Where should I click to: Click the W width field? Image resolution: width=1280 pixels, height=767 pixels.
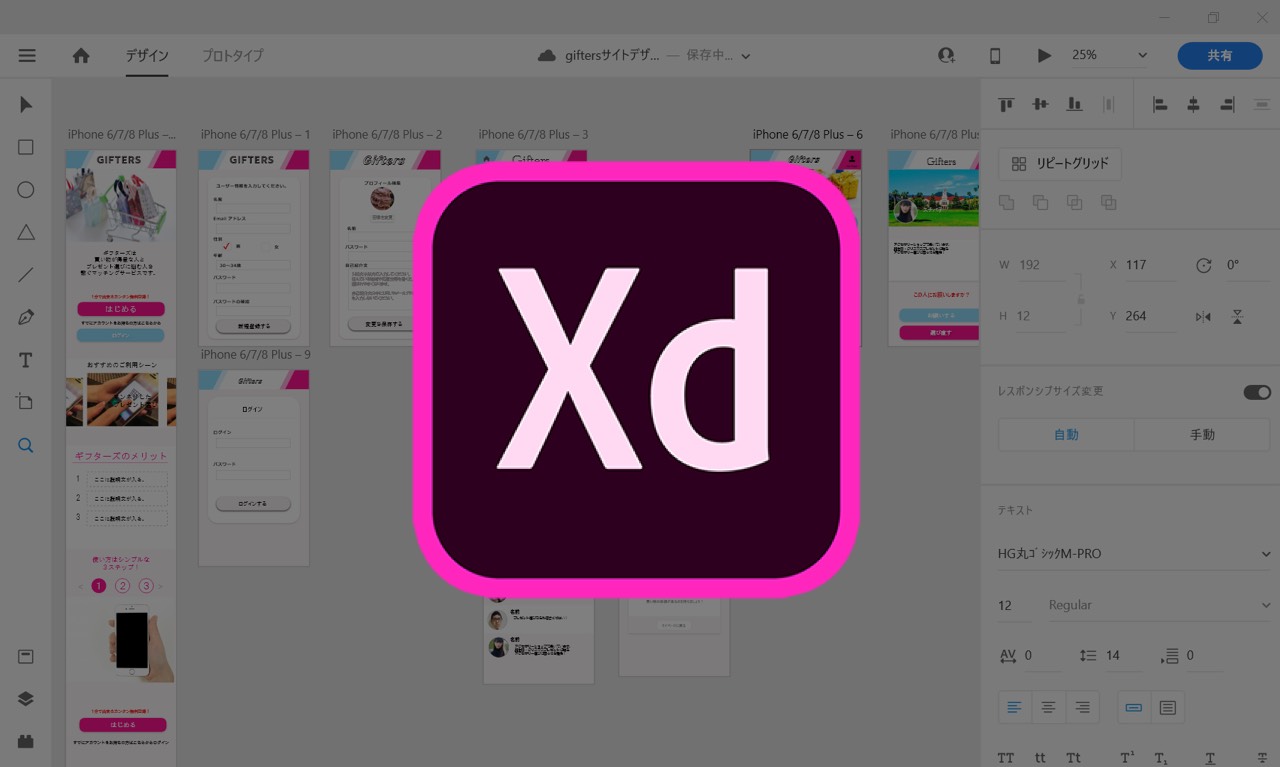[1042, 265]
